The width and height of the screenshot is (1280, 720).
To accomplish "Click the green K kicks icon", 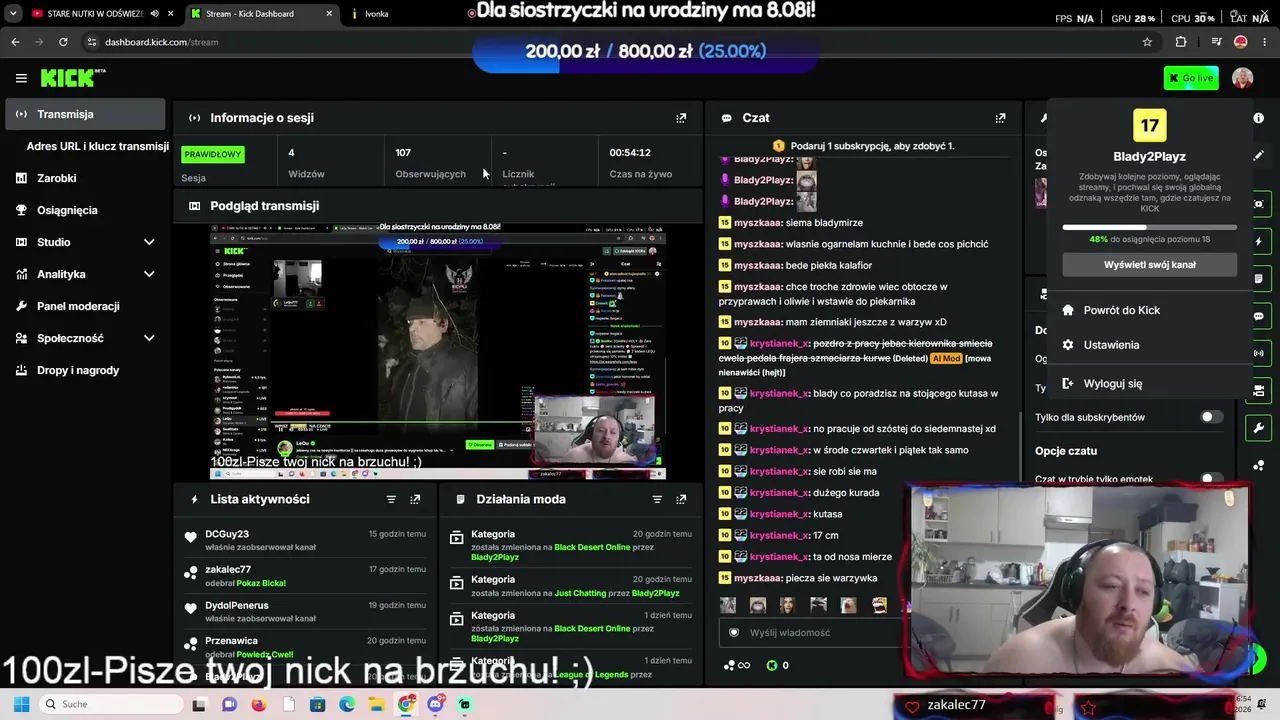I will 772,665.
